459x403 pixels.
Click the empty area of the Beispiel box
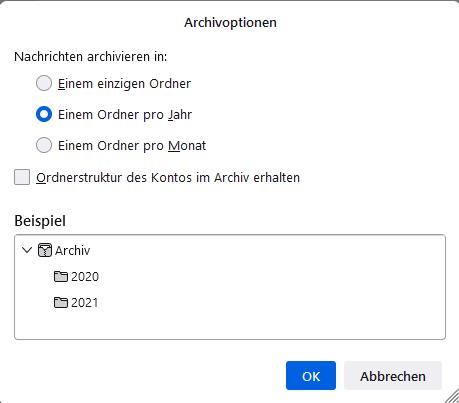pyautogui.click(x=267, y=300)
